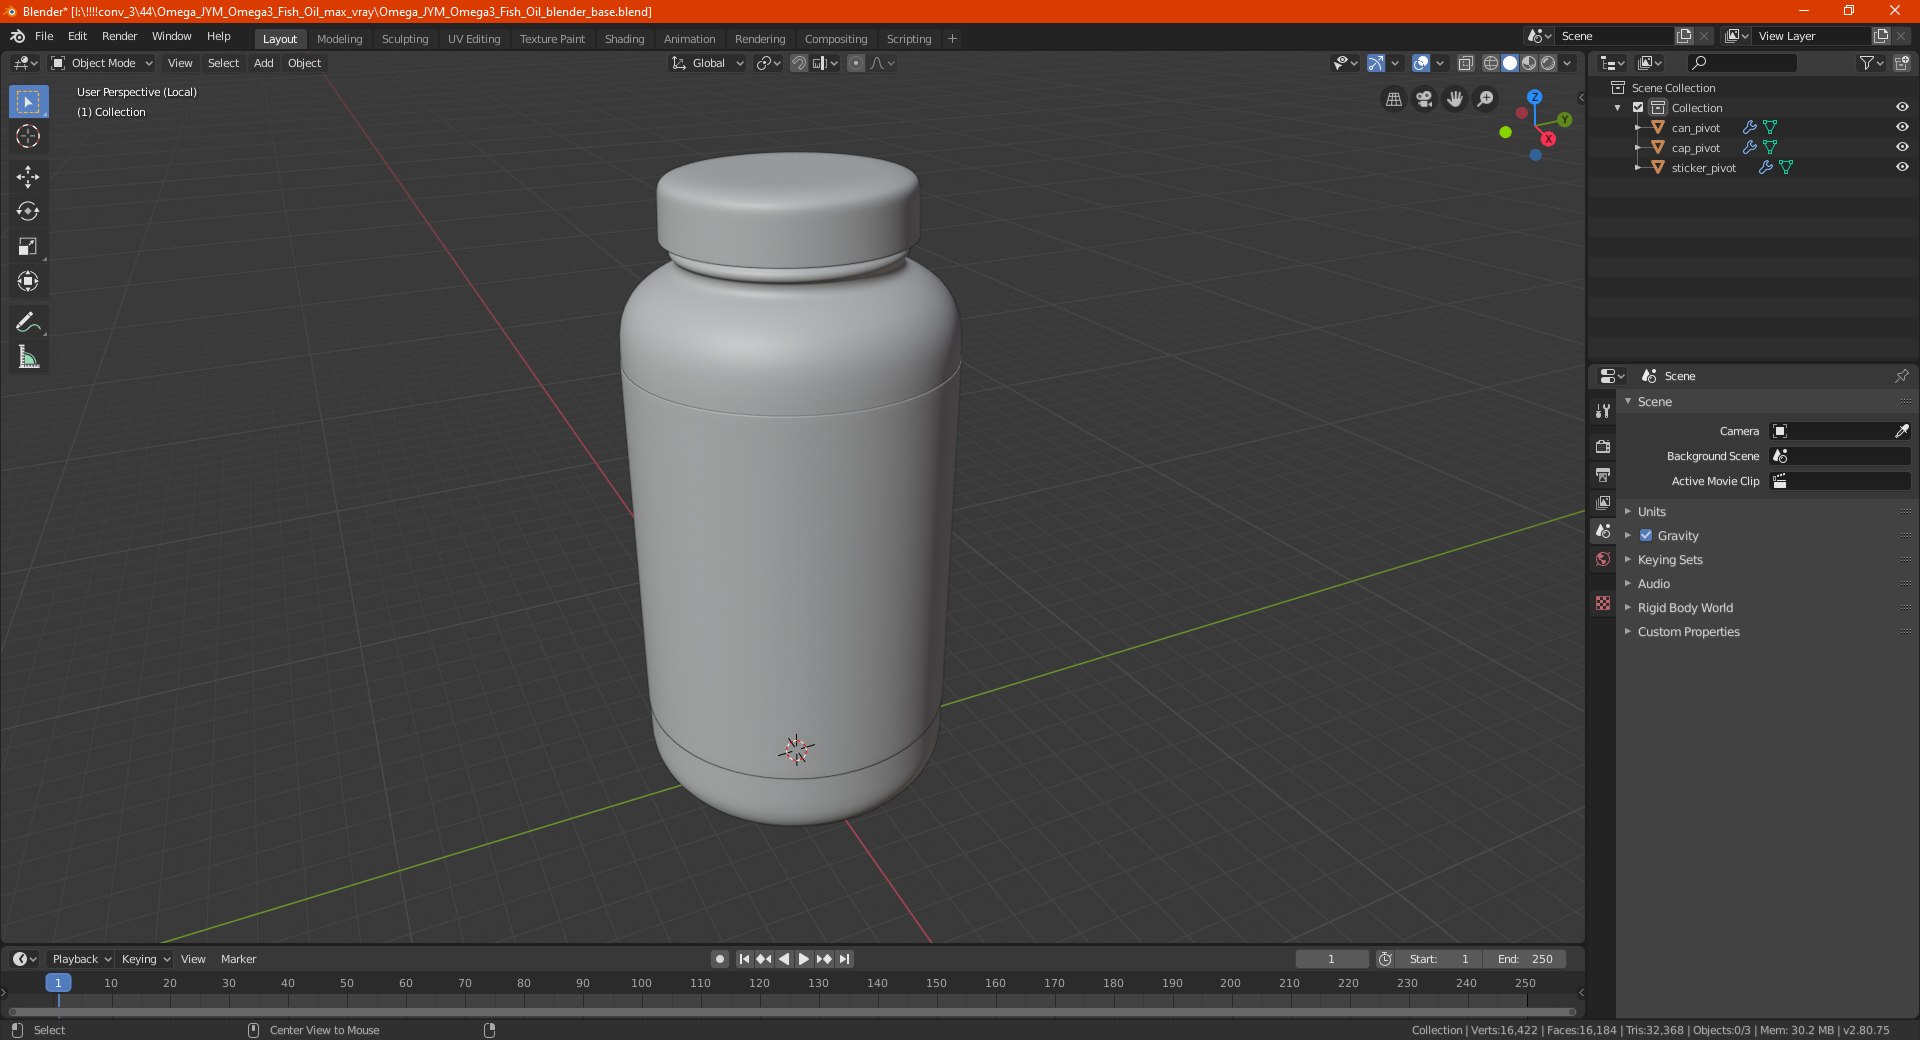
Task: Switch to the UV Editing workspace tab
Action: [474, 39]
